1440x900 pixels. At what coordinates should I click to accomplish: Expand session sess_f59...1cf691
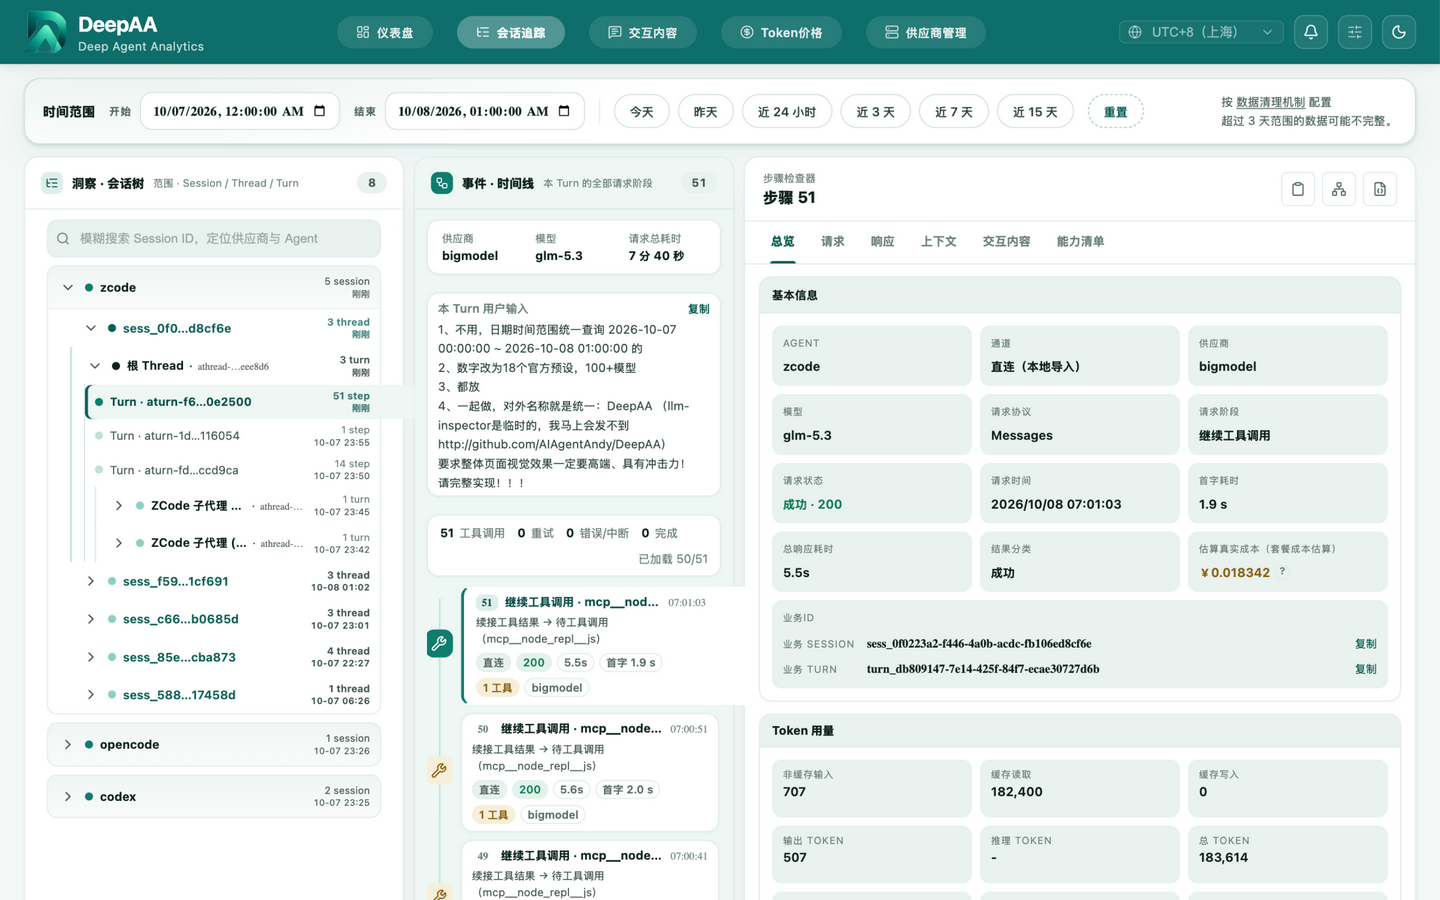[91, 581]
